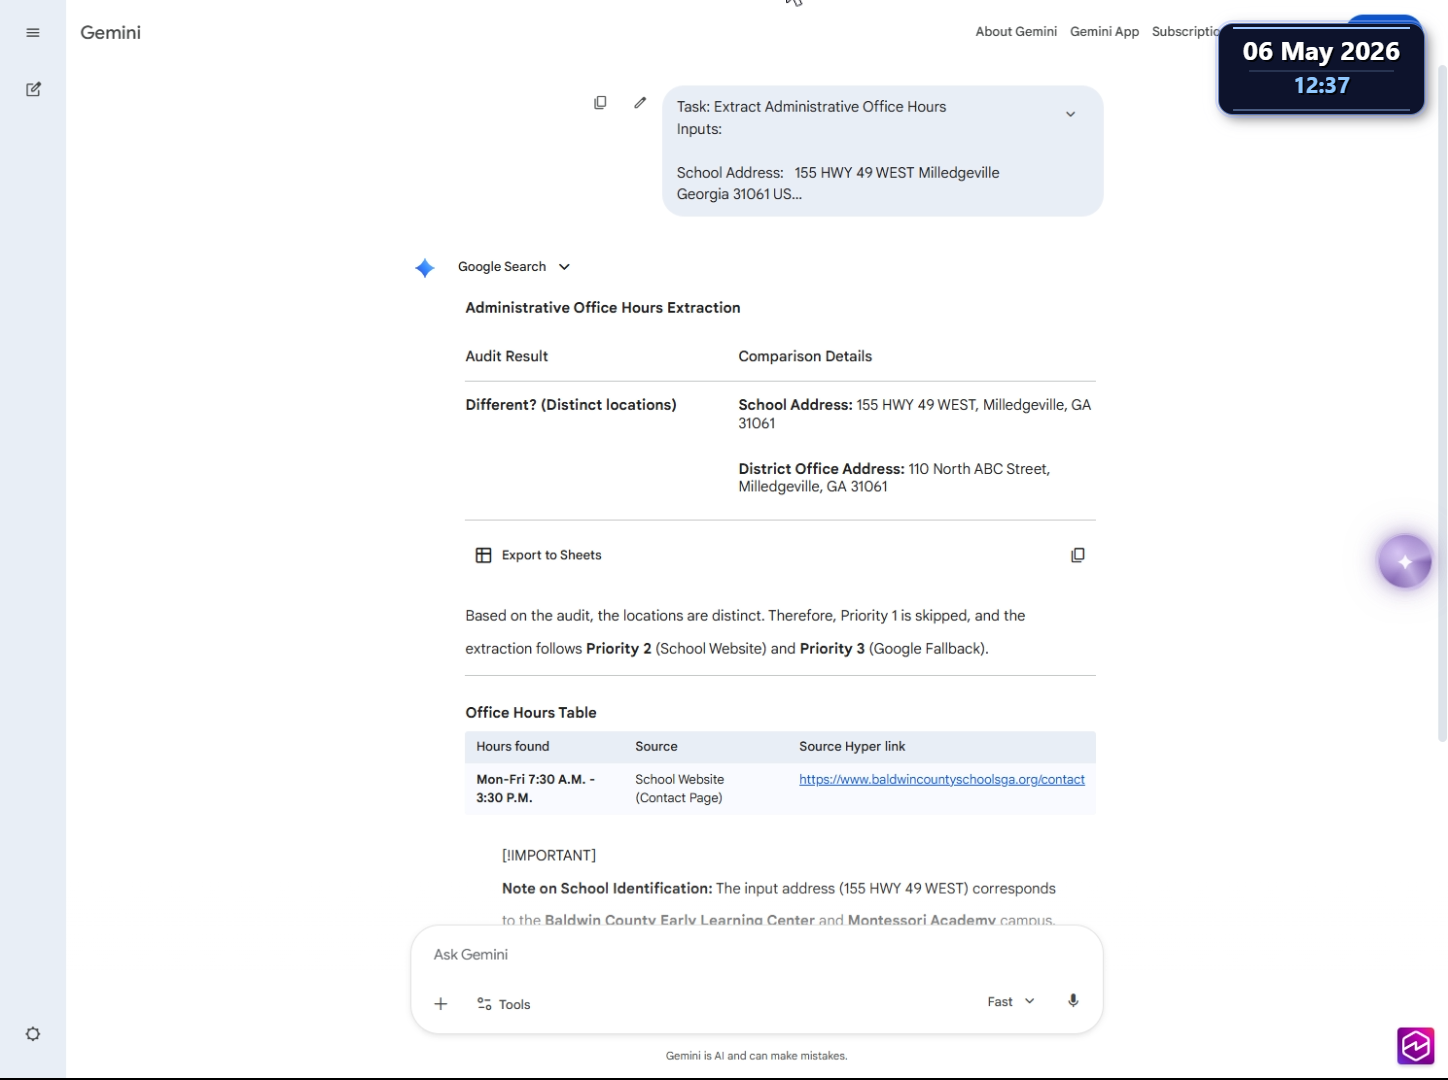Viewport: 1448px width, 1080px height.
Task: Click the '[!IMPORTANT]' note label
Action: 549,855
